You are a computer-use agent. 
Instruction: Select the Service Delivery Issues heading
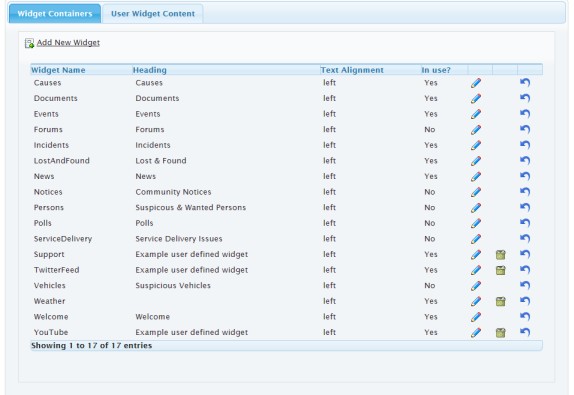(179, 239)
